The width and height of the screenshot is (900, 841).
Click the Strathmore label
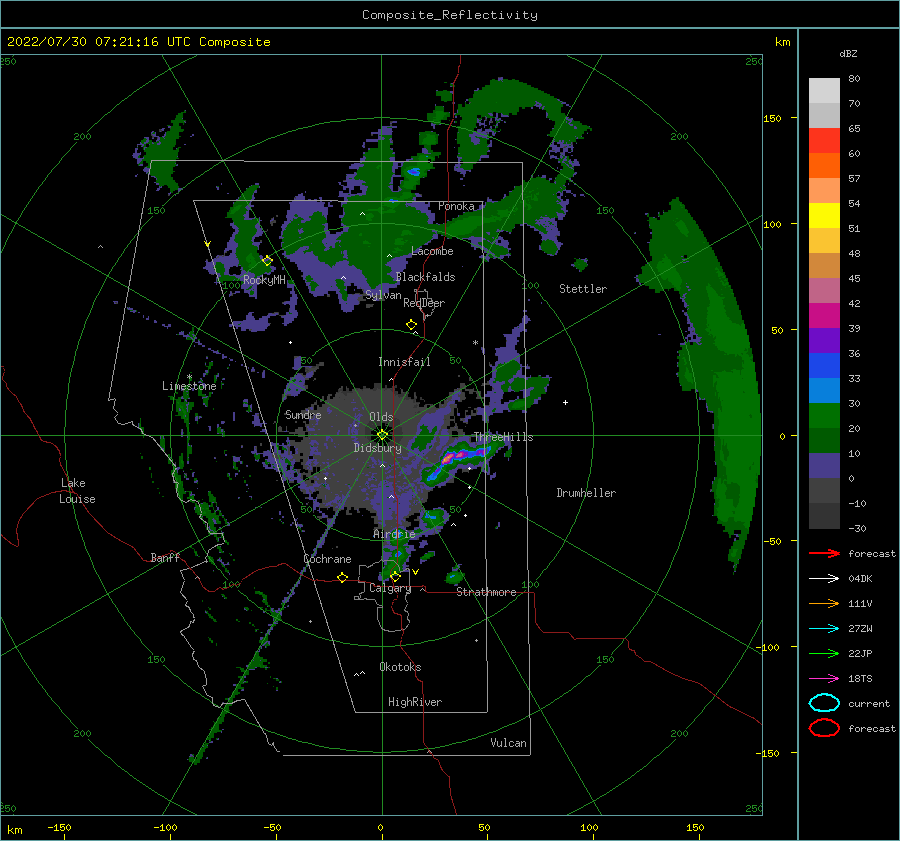[486, 592]
